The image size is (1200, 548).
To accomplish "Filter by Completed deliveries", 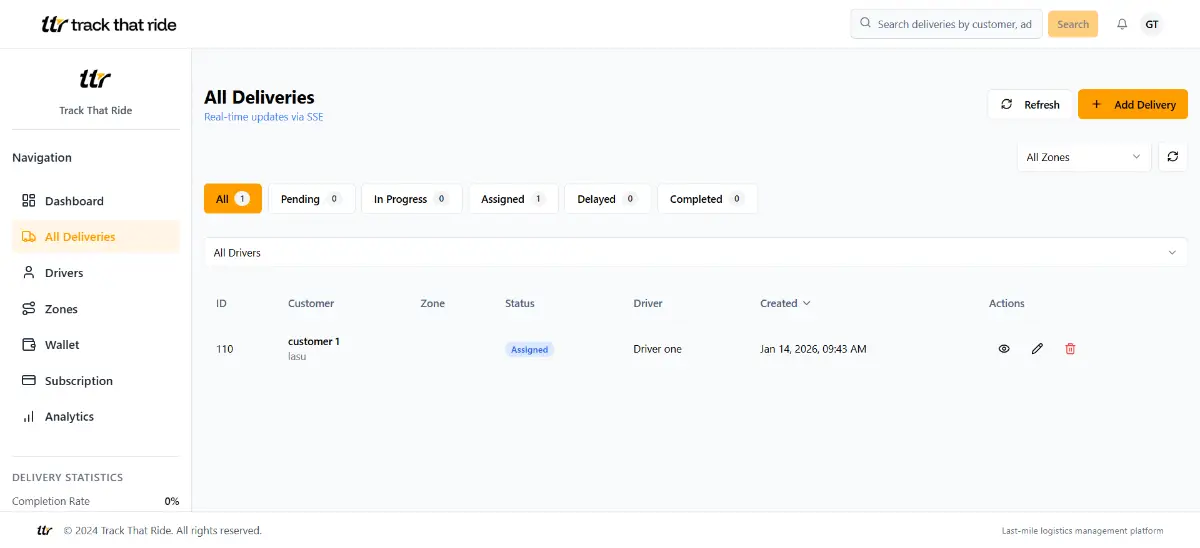I will point(707,199).
